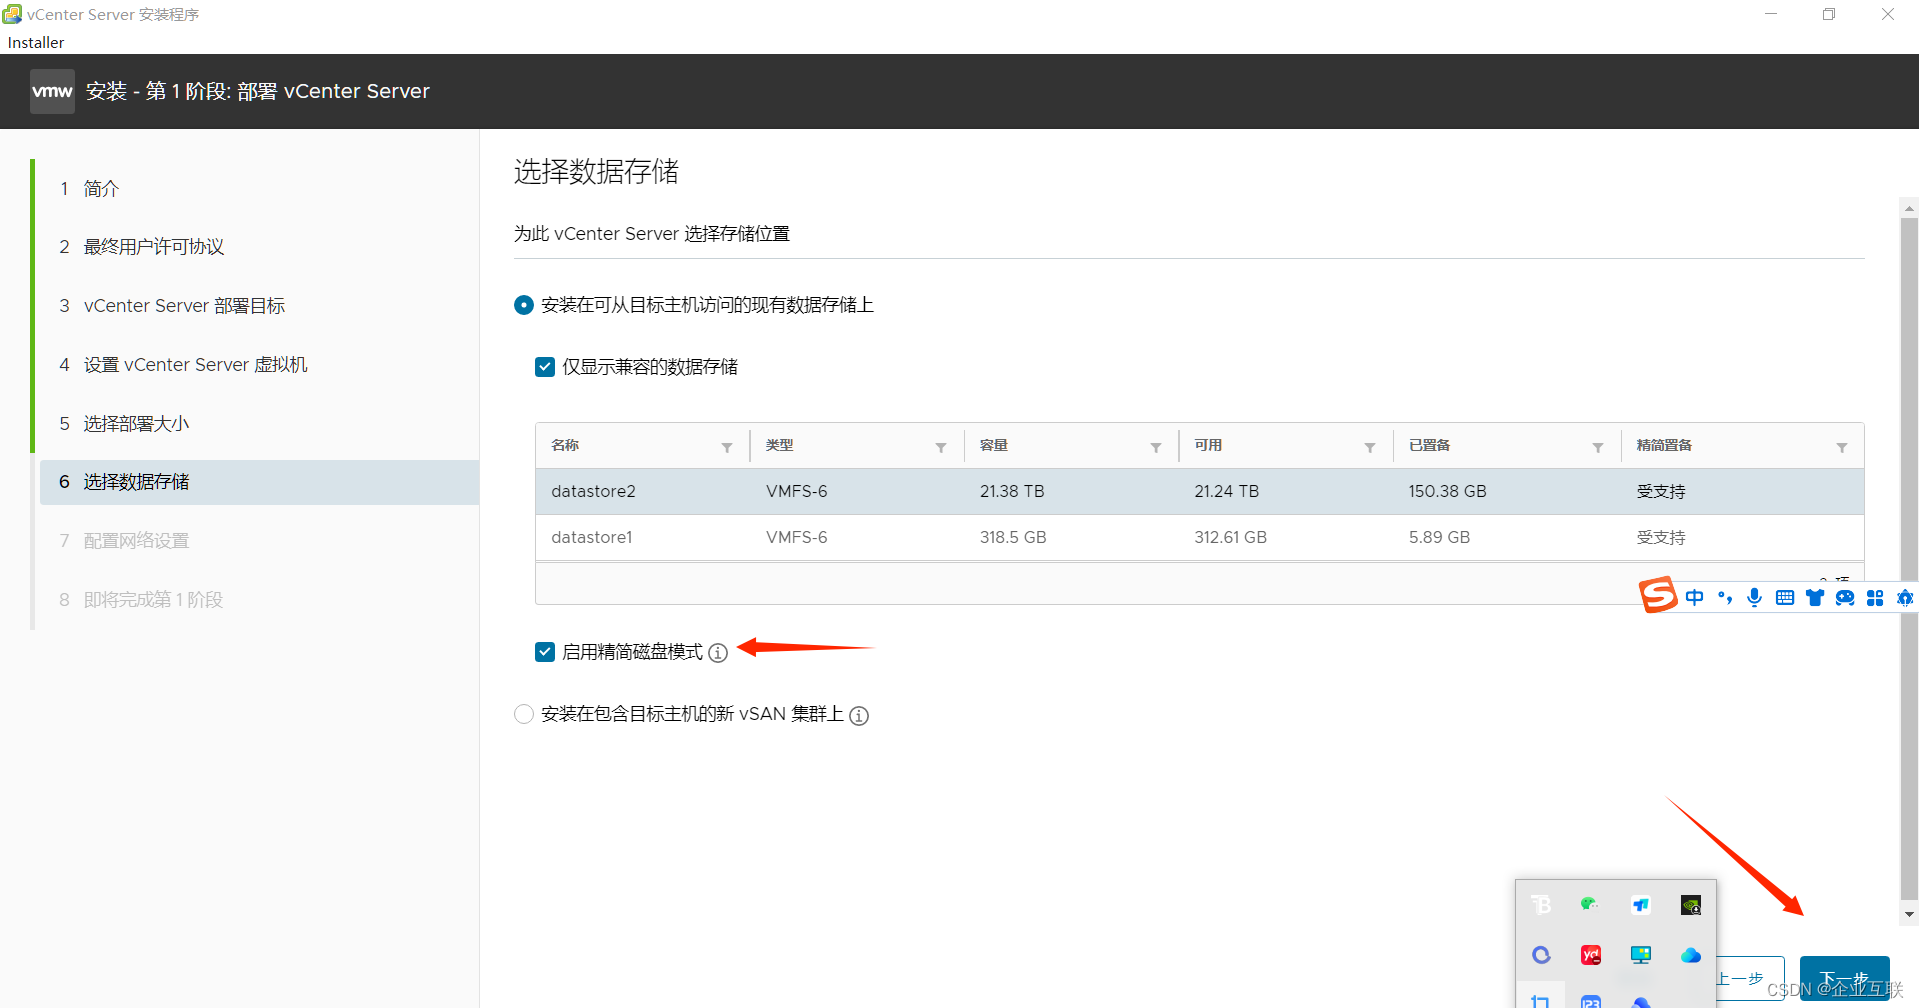Click scrollbar down arrow
The width and height of the screenshot is (1919, 1008).
[1909, 914]
